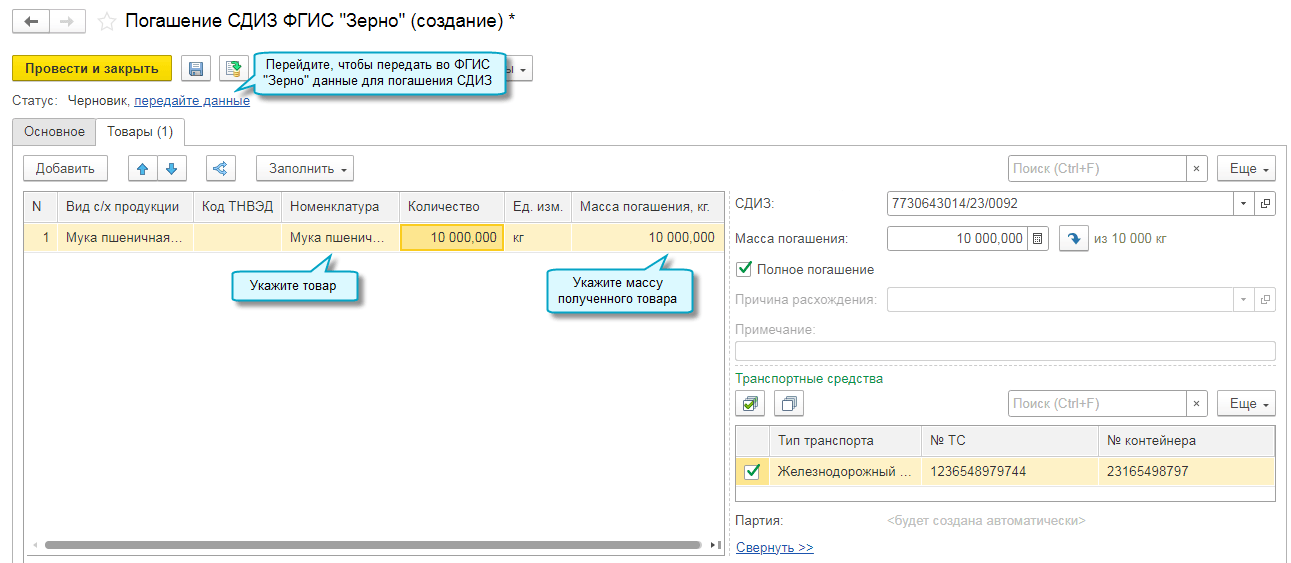Viewport: 1291px width, 563px height.
Task: Move selected row up with arrow
Action: (143, 169)
